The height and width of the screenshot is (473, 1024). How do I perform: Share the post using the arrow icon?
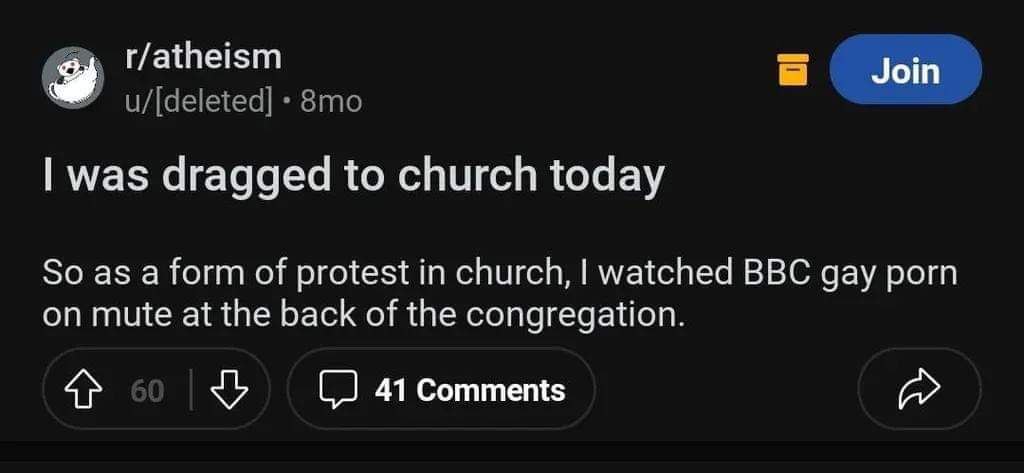pyautogui.click(x=919, y=389)
